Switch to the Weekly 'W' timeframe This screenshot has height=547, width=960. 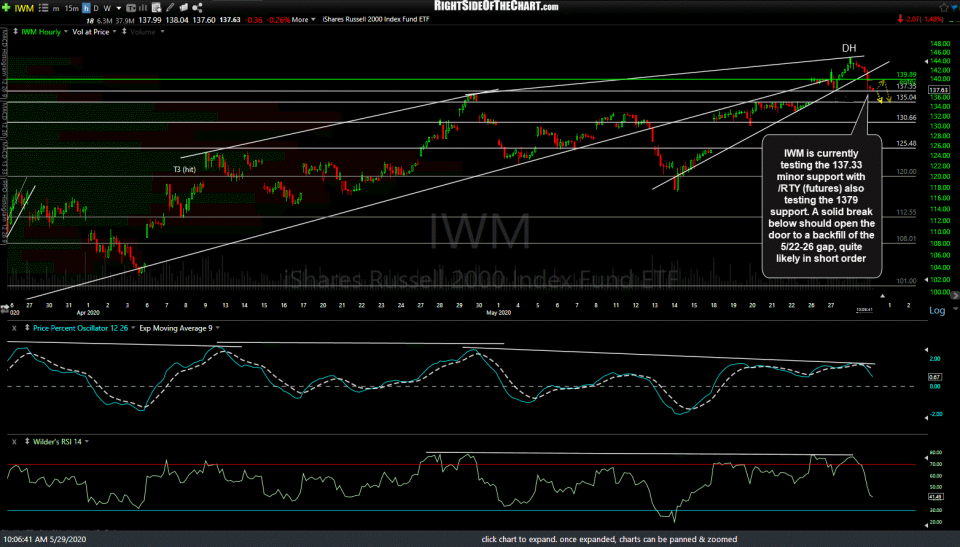click(x=107, y=8)
